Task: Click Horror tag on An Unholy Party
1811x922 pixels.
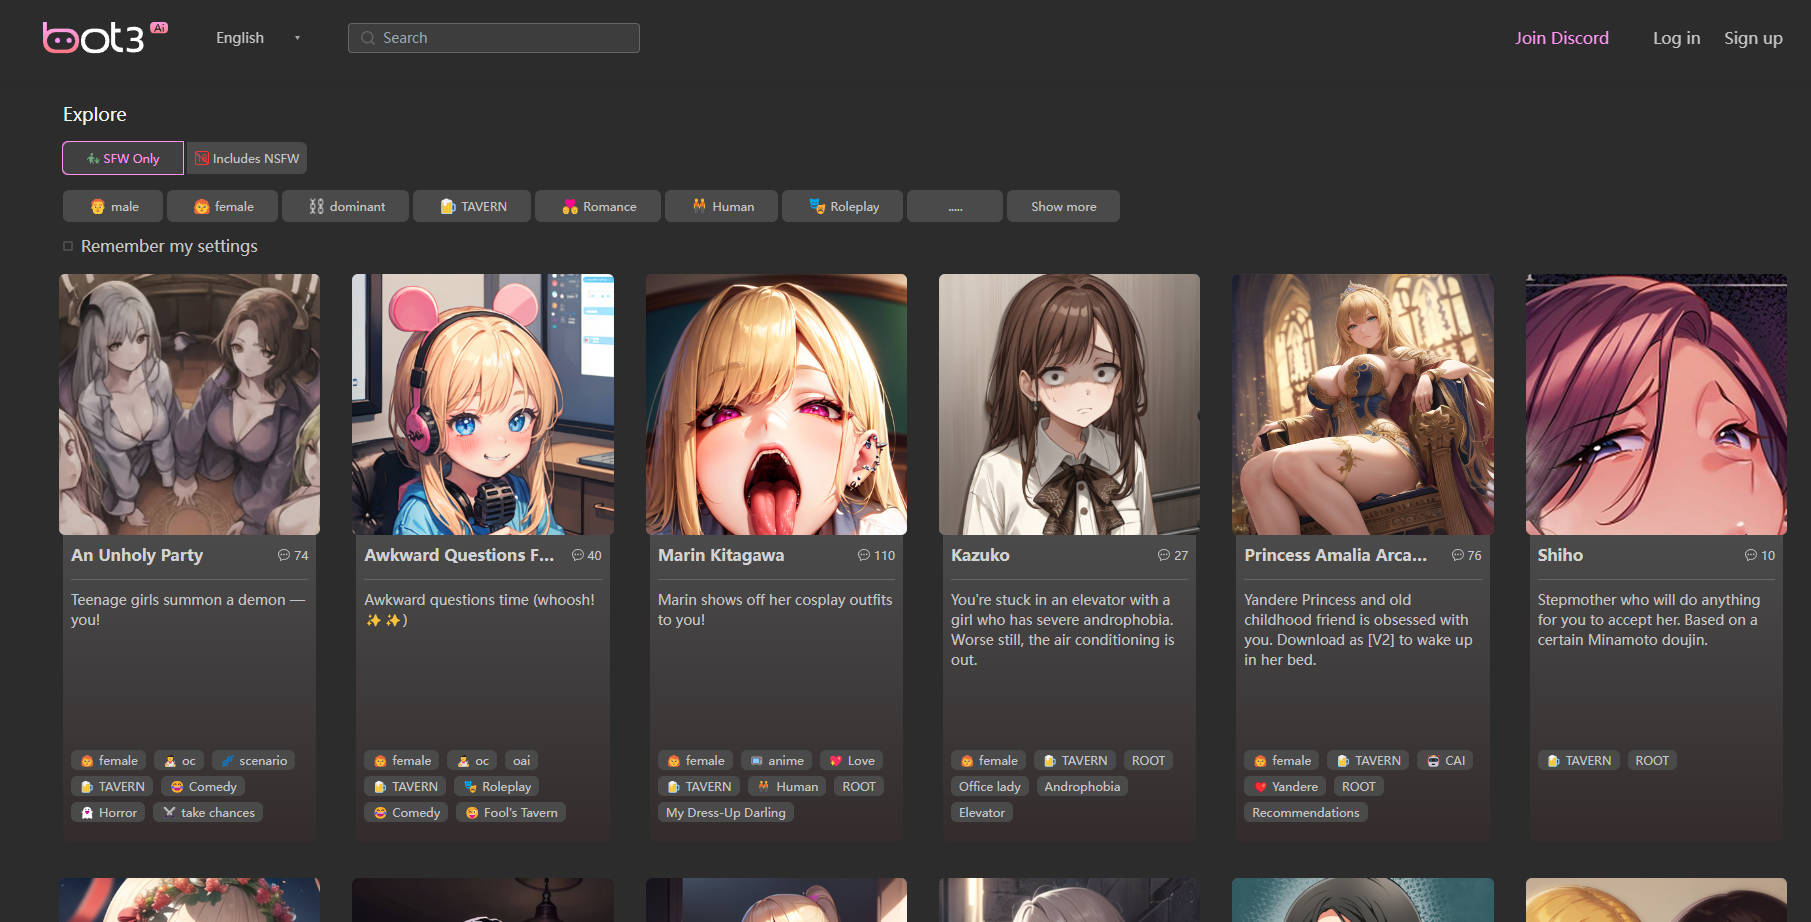Action: pyautogui.click(x=108, y=813)
